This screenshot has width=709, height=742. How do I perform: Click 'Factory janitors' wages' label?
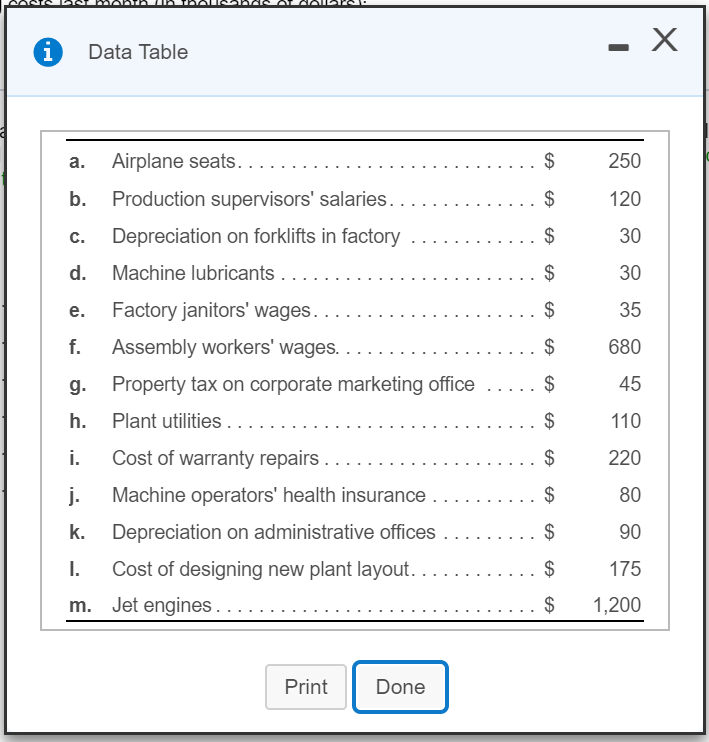212,310
